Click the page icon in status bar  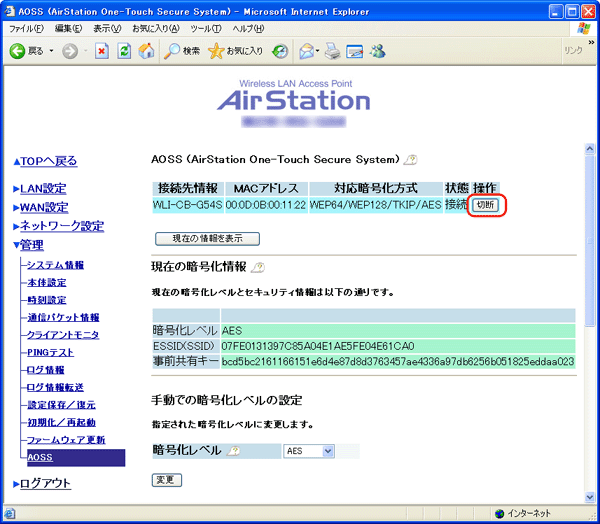10,513
